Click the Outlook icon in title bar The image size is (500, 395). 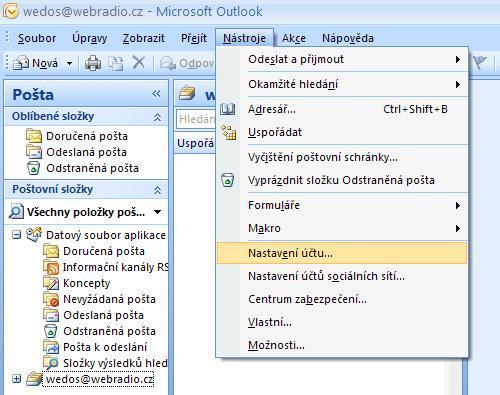pyautogui.click(x=10, y=11)
